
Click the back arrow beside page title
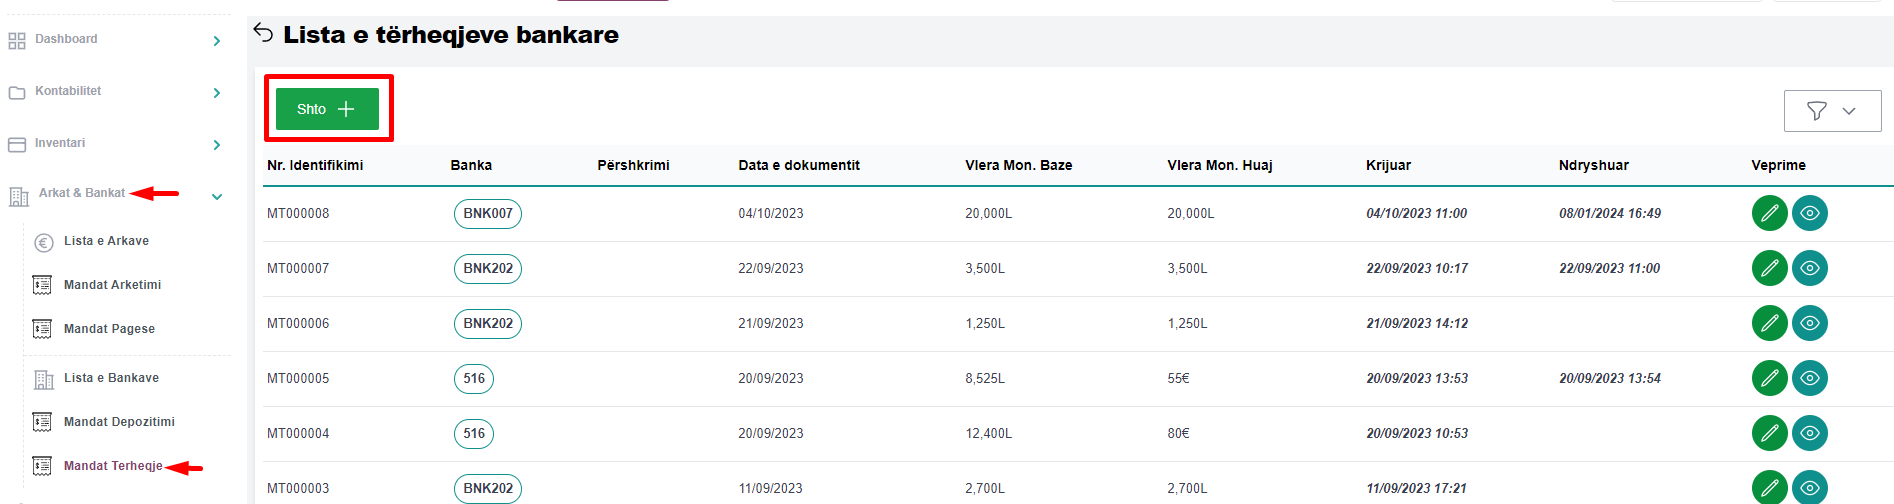[263, 33]
